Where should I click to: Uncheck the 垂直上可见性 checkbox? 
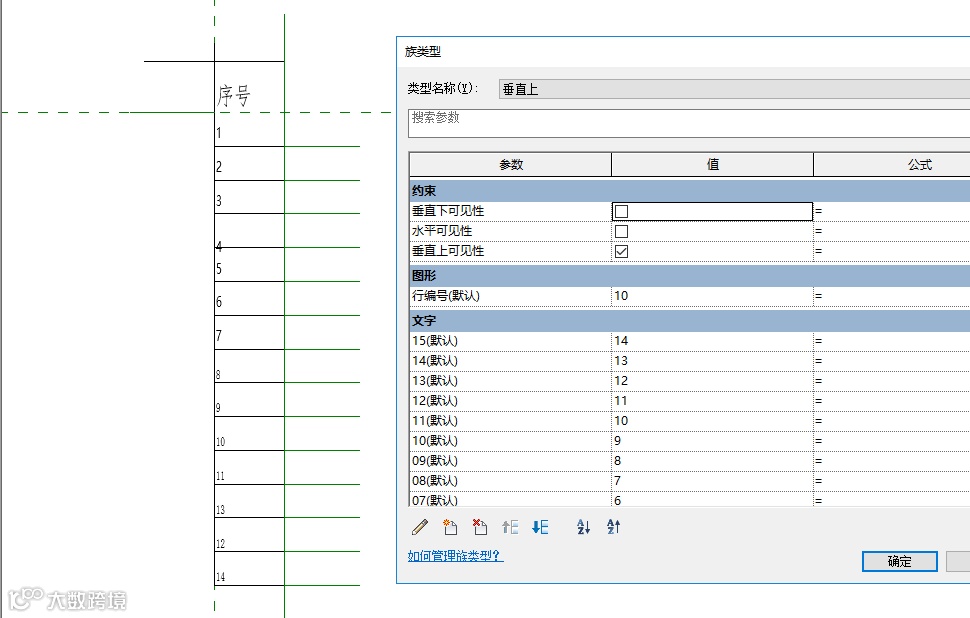[x=621, y=251]
